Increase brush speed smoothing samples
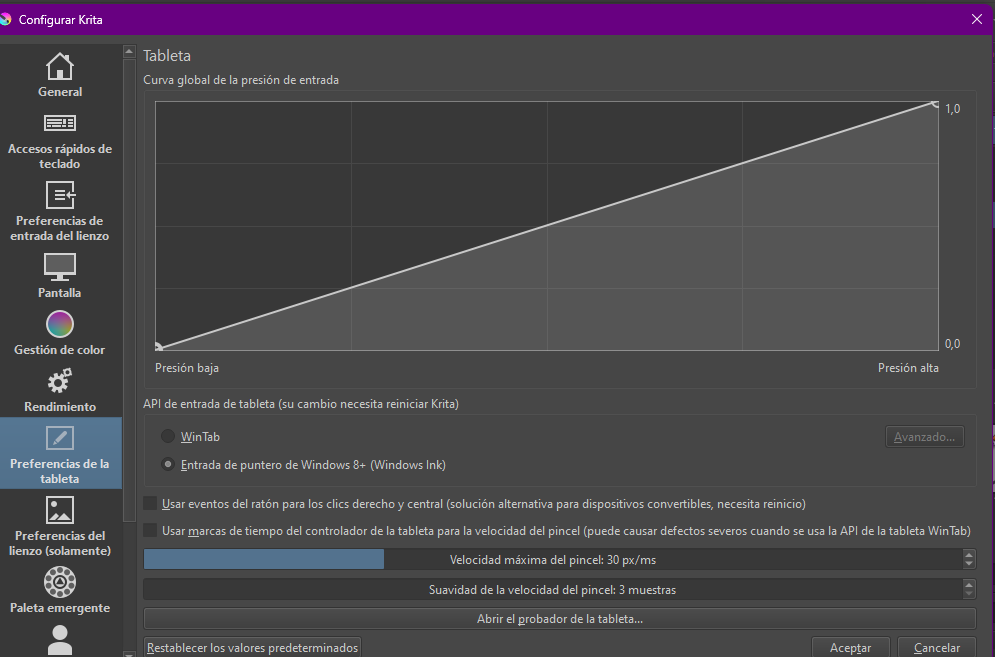995x657 pixels. tap(968, 585)
